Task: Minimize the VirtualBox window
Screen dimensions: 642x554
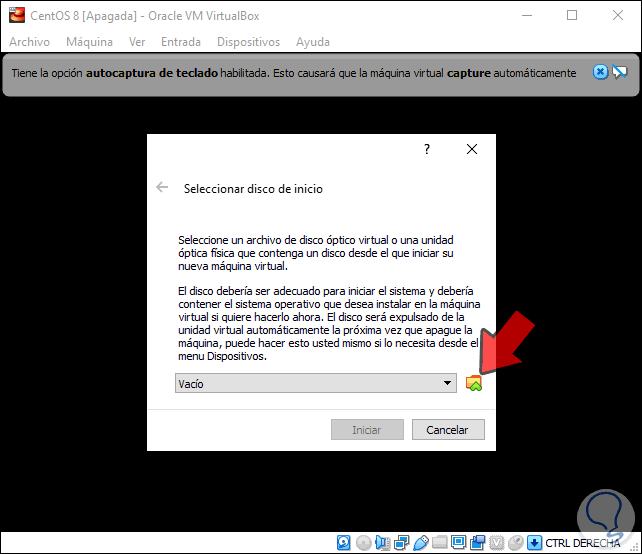Action: [x=527, y=16]
